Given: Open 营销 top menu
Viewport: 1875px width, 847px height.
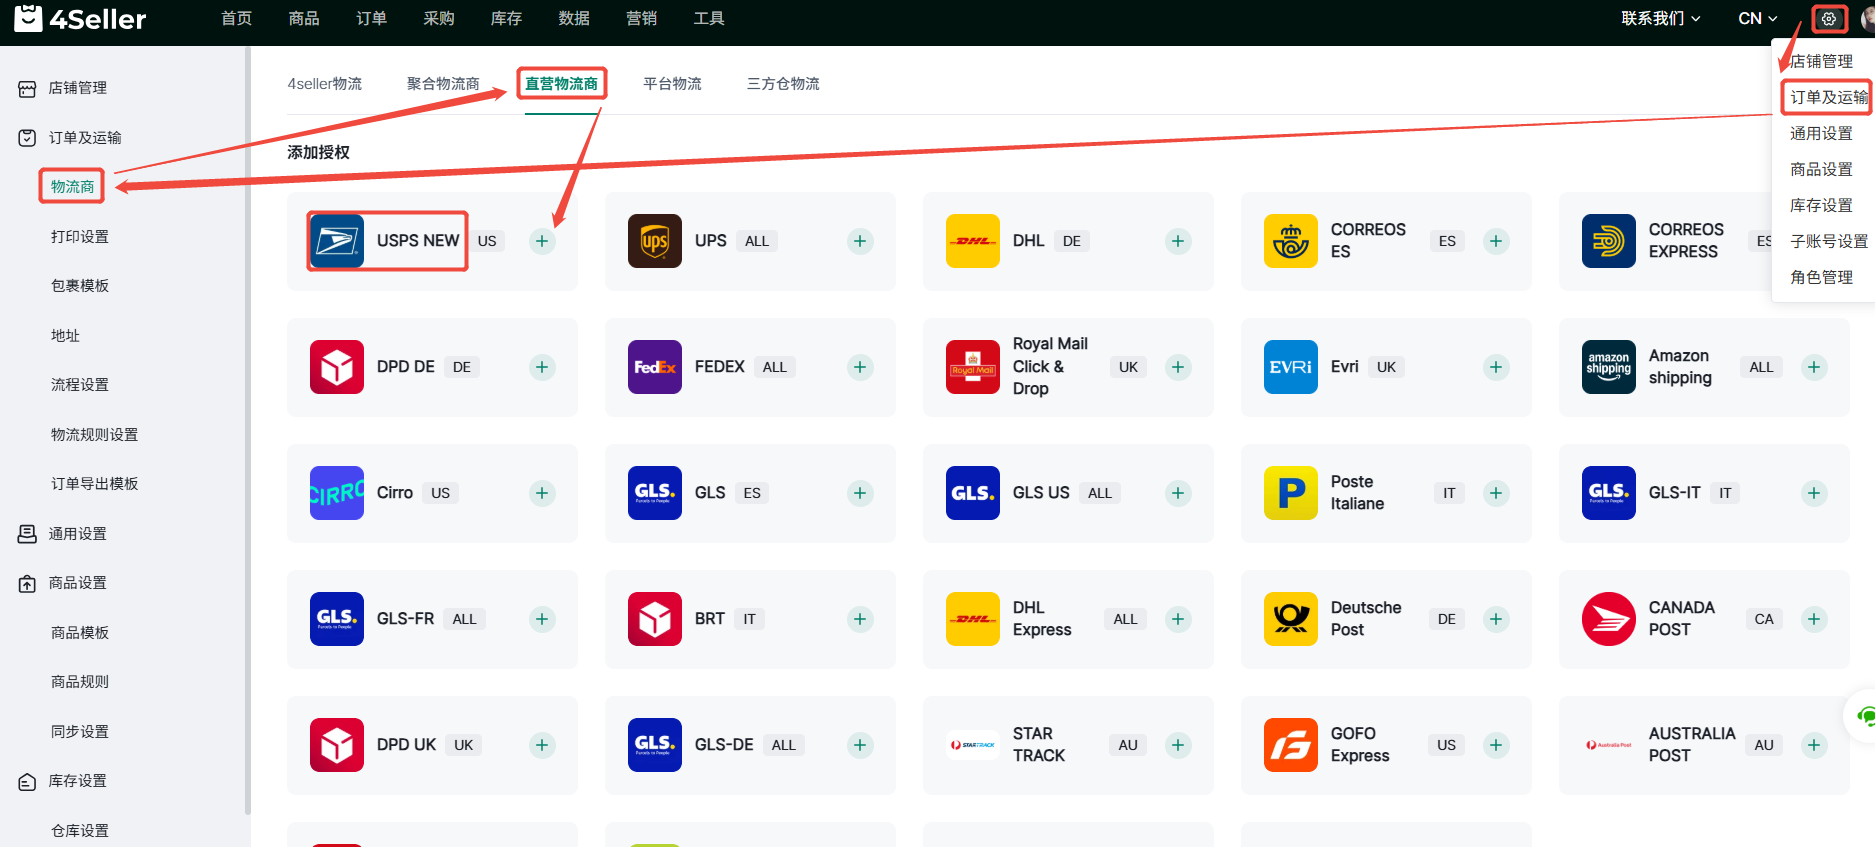Looking at the screenshot, I should pyautogui.click(x=642, y=19).
